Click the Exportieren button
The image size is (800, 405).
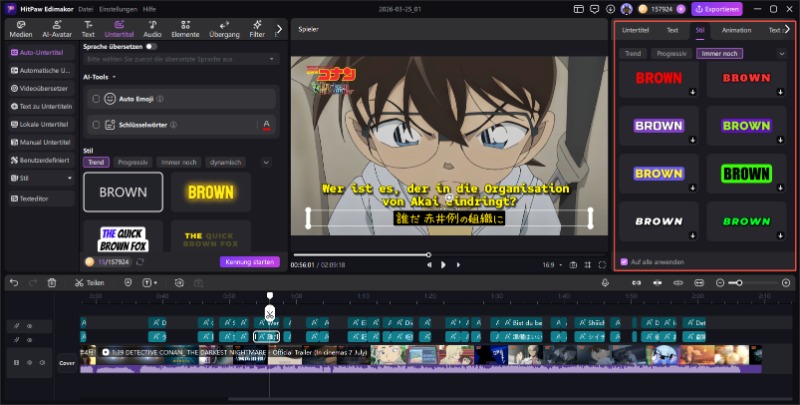(717, 9)
